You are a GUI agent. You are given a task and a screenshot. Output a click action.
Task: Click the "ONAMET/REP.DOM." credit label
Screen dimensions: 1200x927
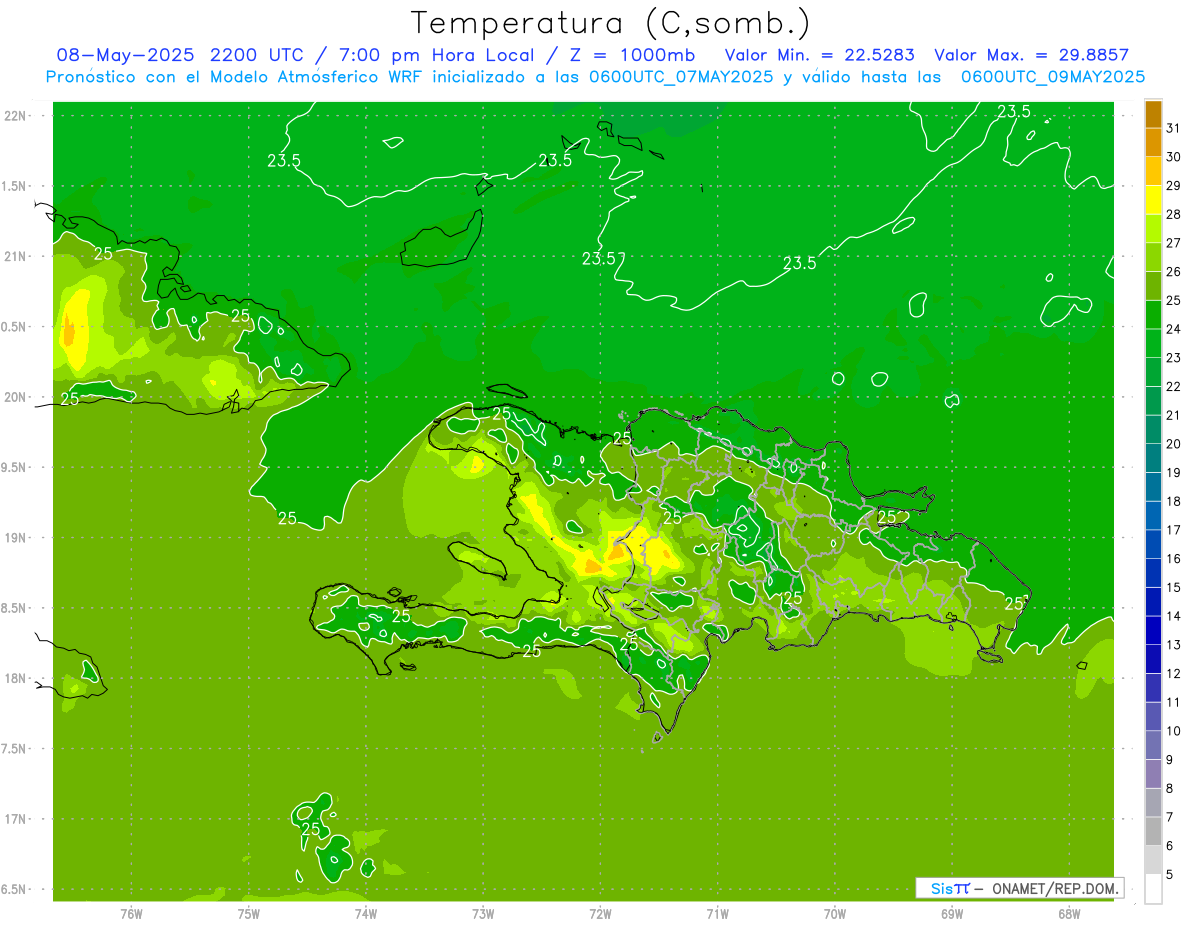pyautogui.click(x=1055, y=888)
